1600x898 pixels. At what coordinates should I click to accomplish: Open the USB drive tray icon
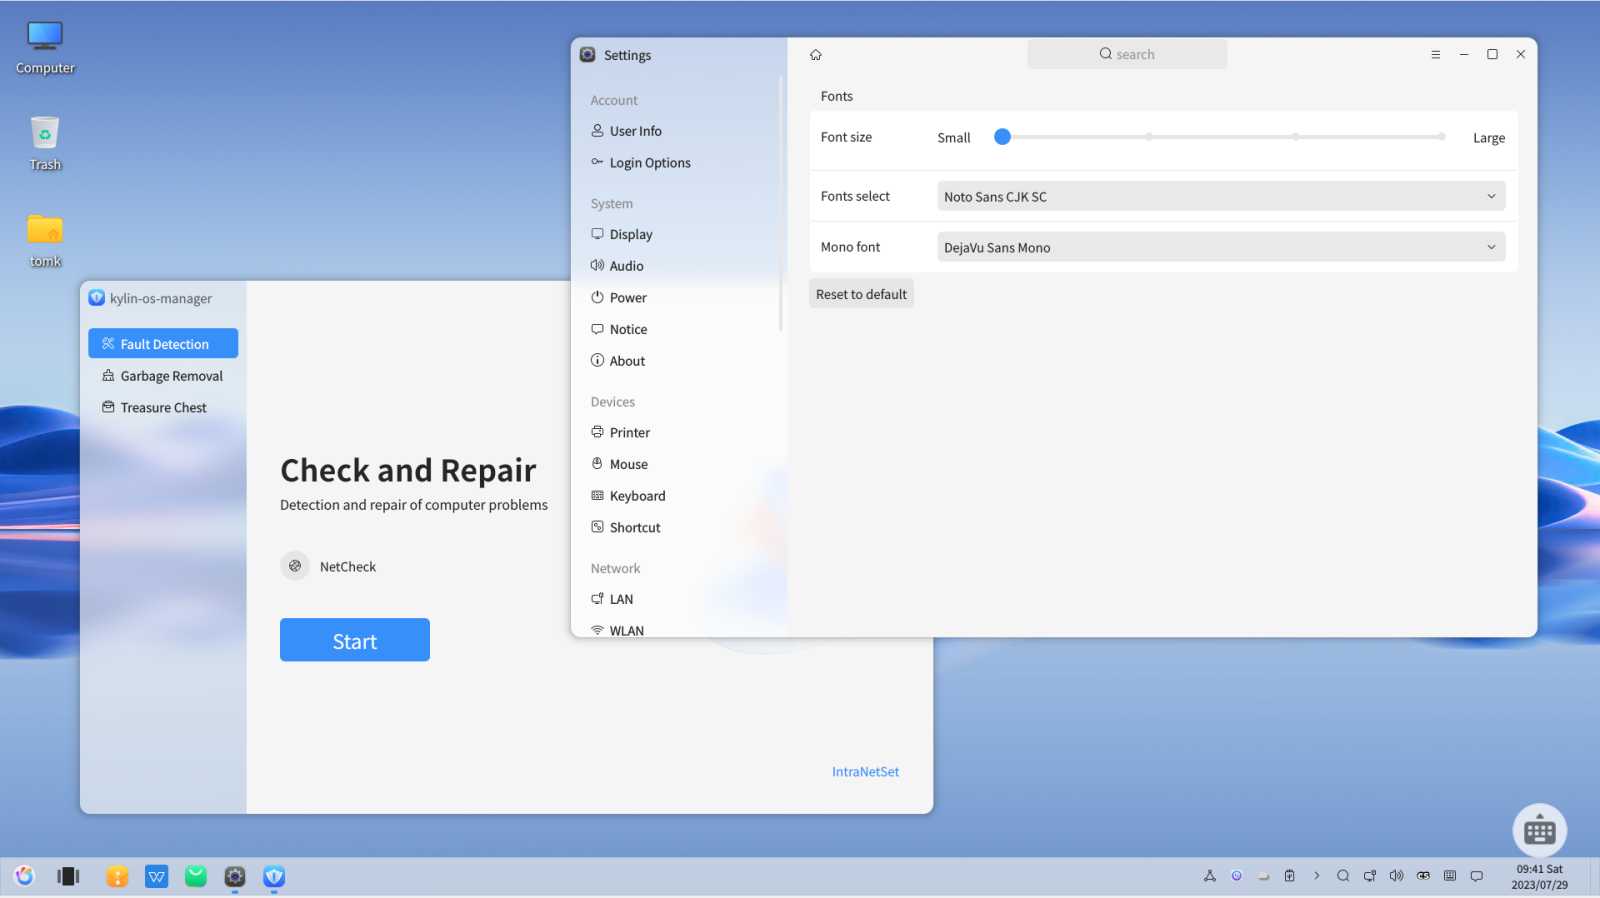pyautogui.click(x=1264, y=876)
